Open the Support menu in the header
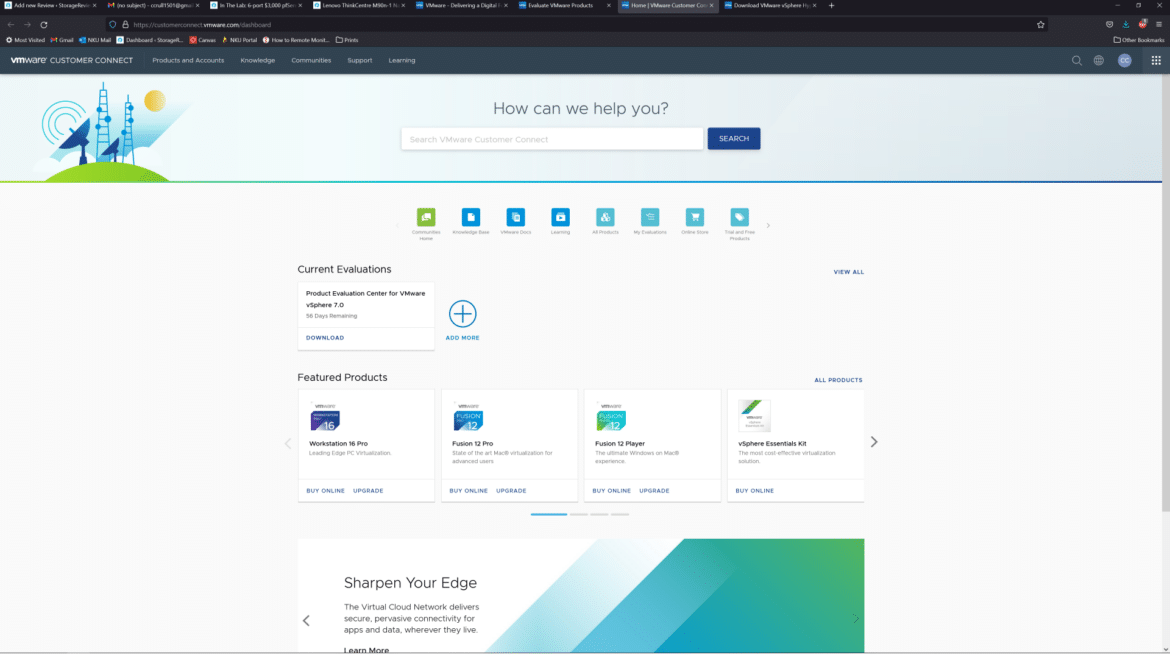Image resolution: width=1170 pixels, height=663 pixels. pos(360,60)
